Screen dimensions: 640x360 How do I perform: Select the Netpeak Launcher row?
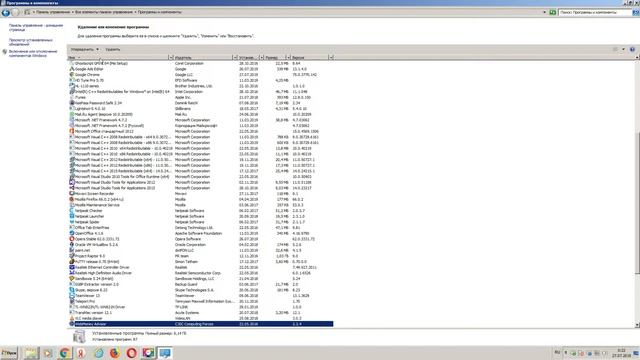200,216
